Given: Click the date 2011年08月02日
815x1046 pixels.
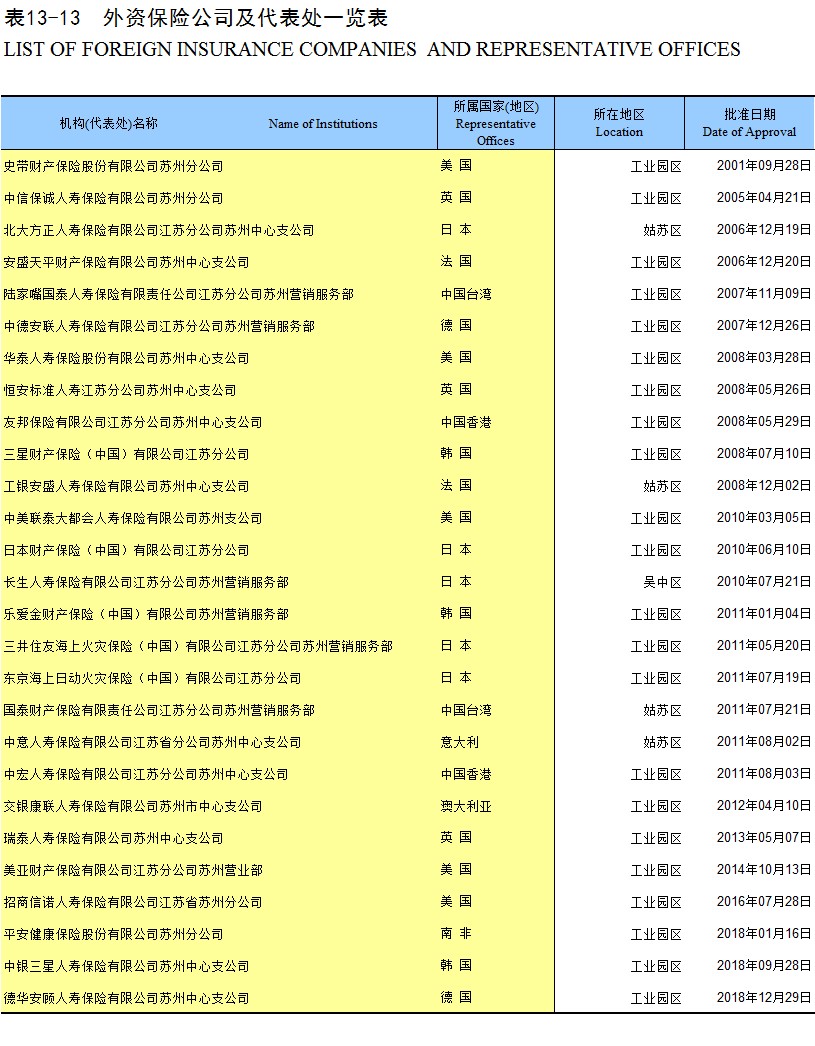Looking at the screenshot, I should (x=764, y=742).
